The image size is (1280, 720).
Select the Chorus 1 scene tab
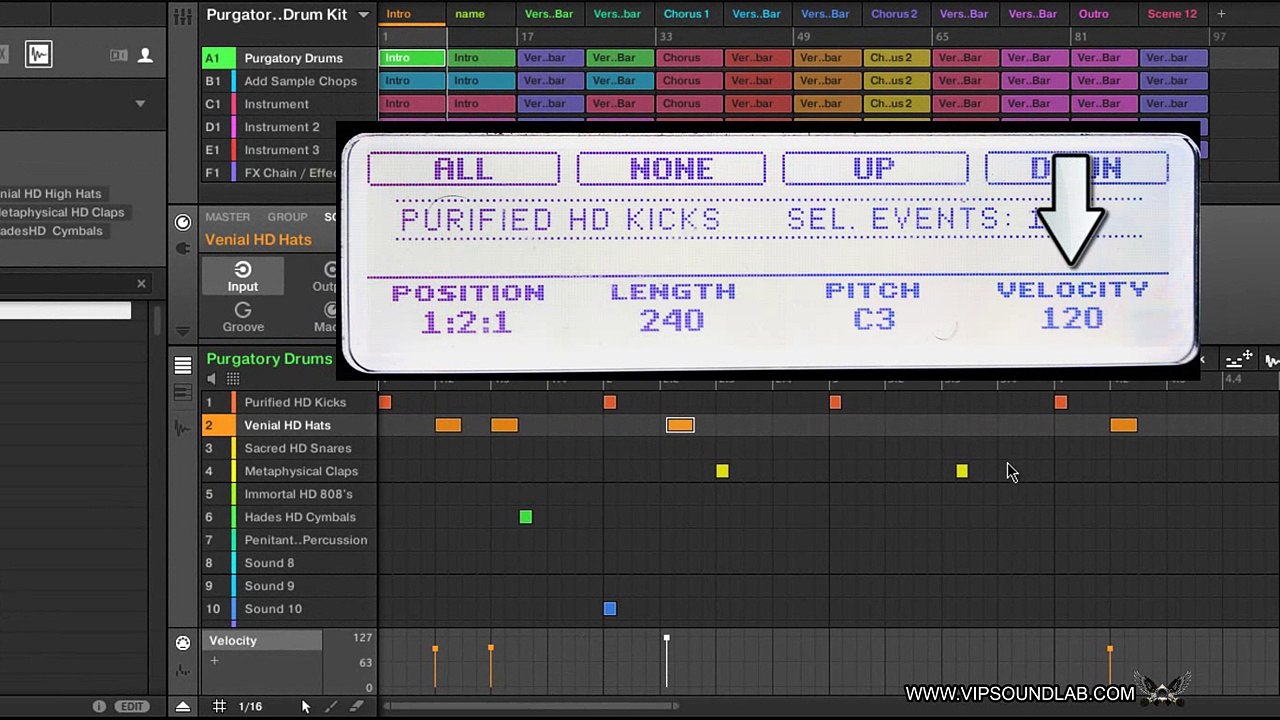click(x=686, y=14)
